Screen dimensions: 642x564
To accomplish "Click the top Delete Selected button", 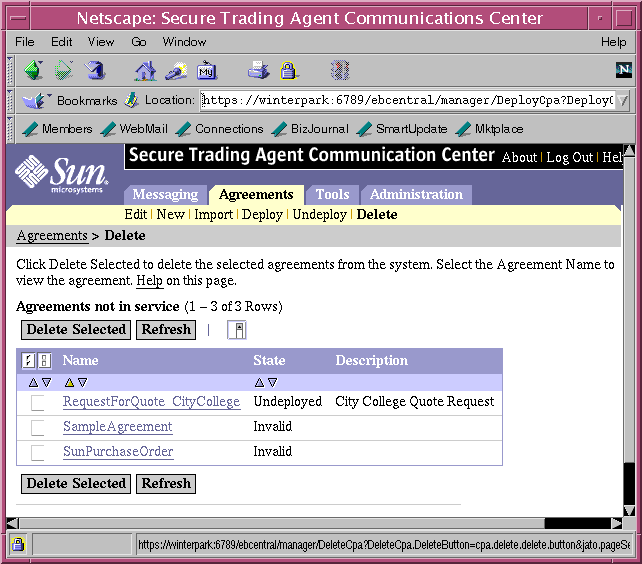I will (x=76, y=330).
